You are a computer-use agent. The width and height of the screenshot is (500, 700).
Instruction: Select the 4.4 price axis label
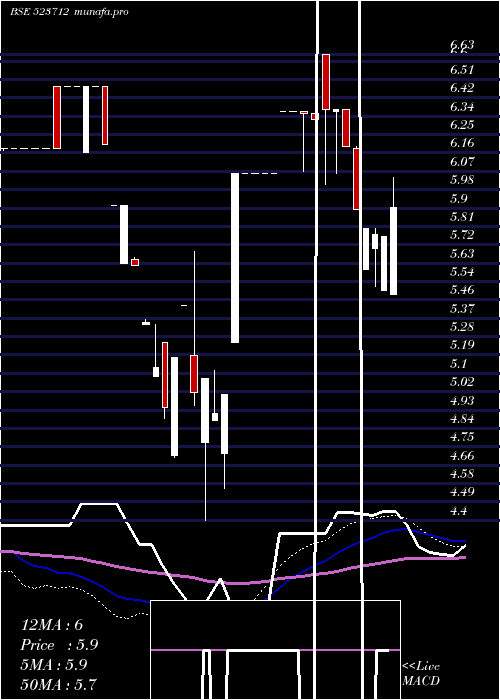click(458, 511)
